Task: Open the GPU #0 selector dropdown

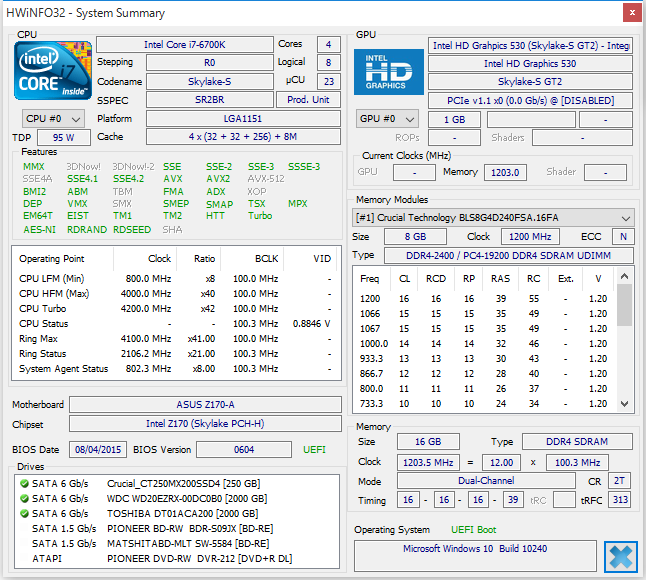Action: pos(387,119)
